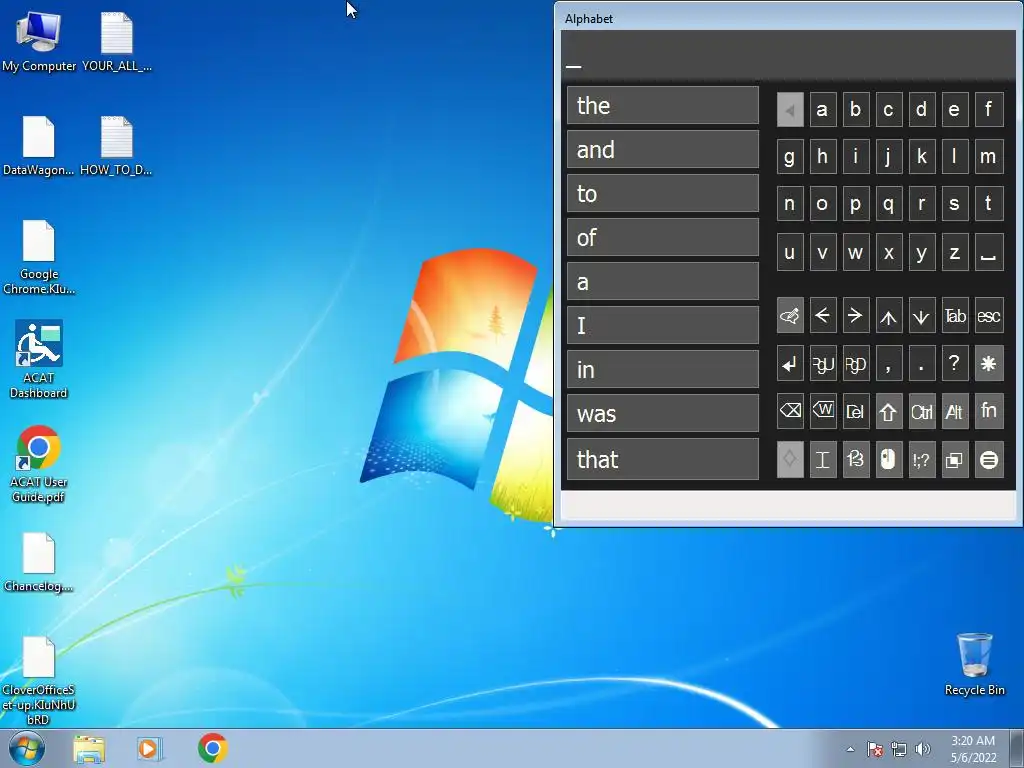Click the comma key
The image size is (1024, 768).
click(888, 364)
